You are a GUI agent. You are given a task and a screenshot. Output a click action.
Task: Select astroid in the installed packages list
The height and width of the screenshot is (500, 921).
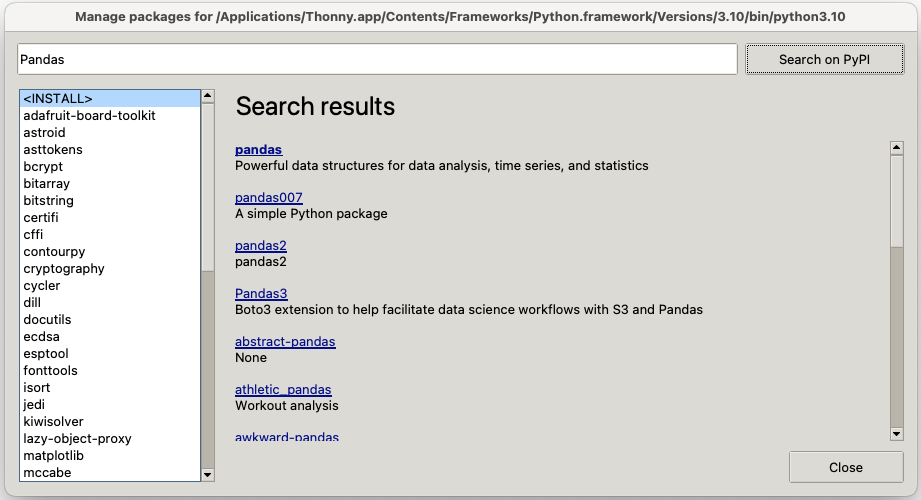(110, 133)
